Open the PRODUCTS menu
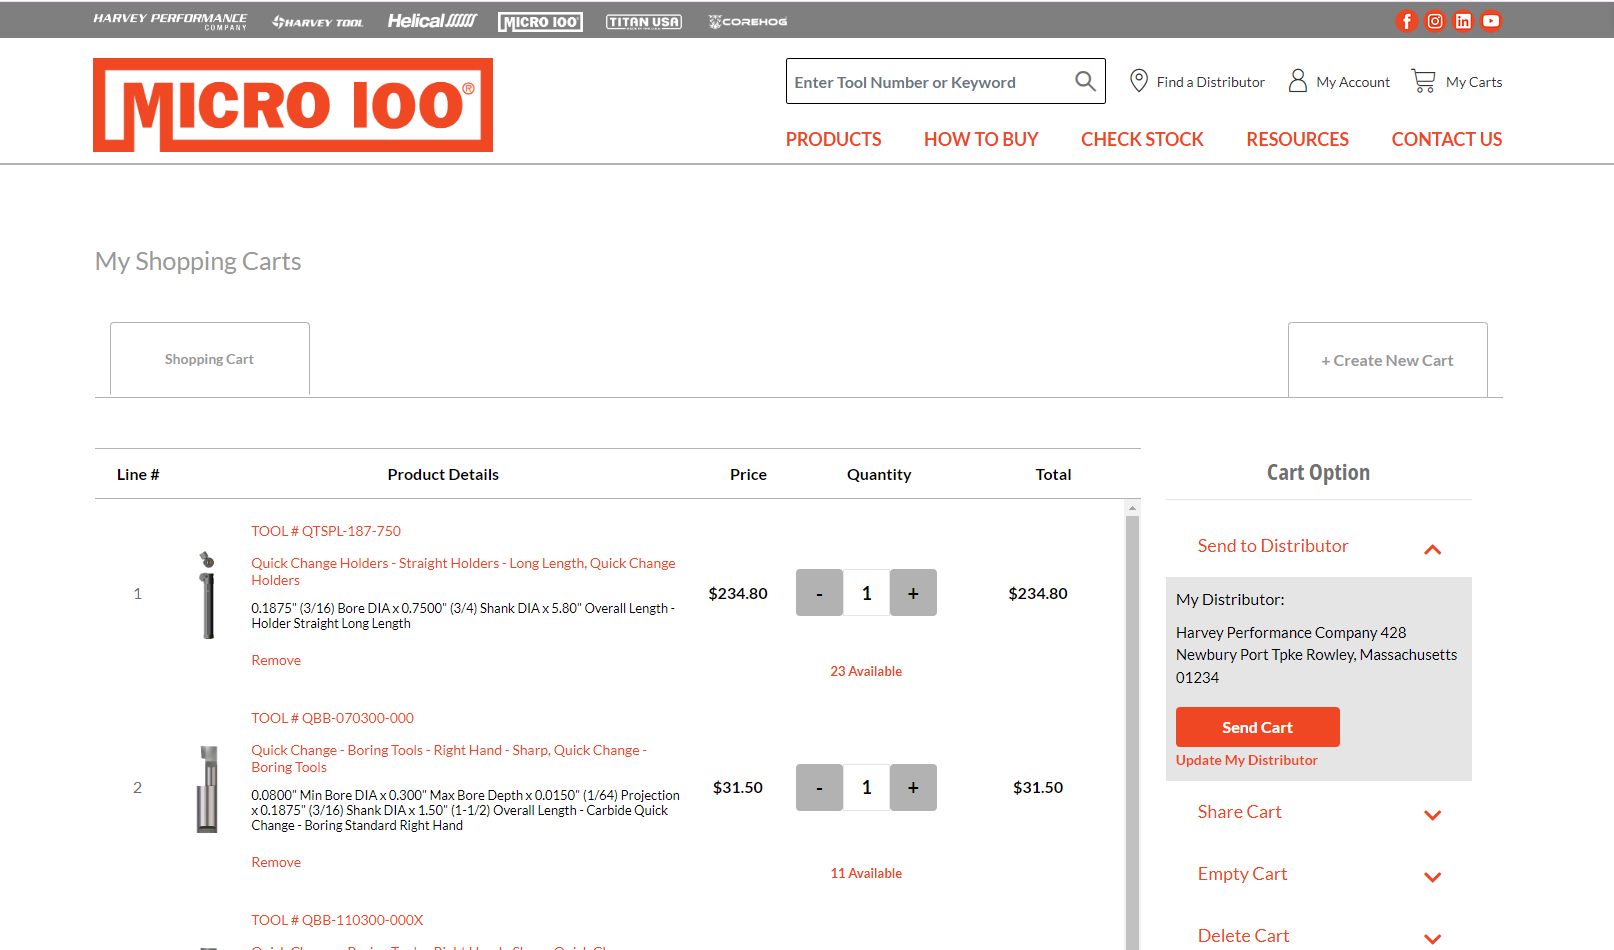 coord(833,139)
